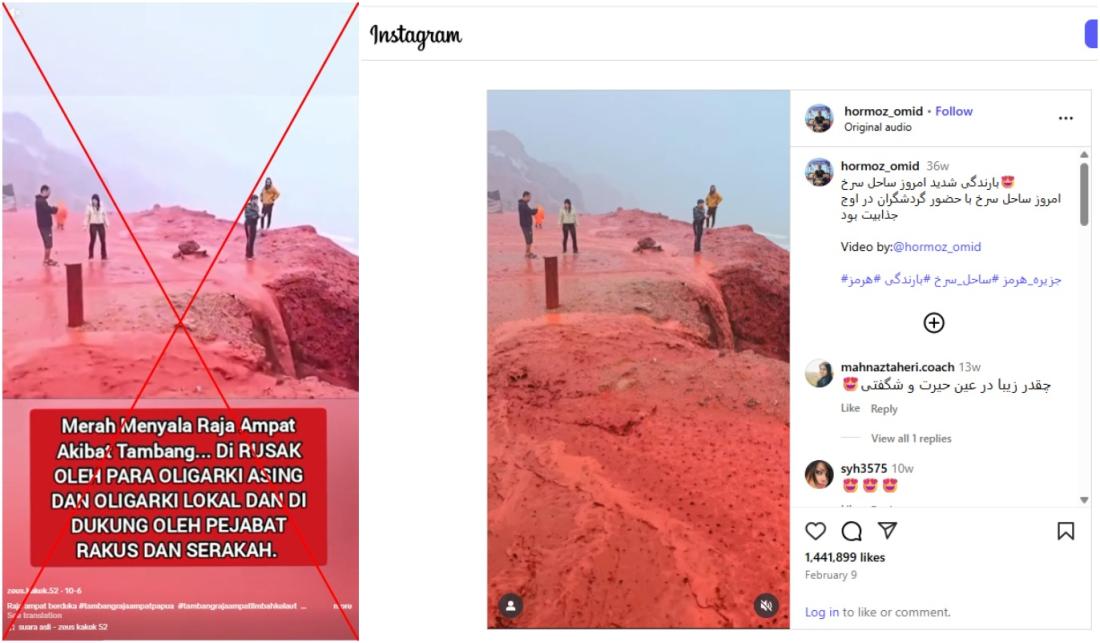The height and width of the screenshot is (643, 1100).
Task: Unmute video with speaker icon
Action: [766, 605]
